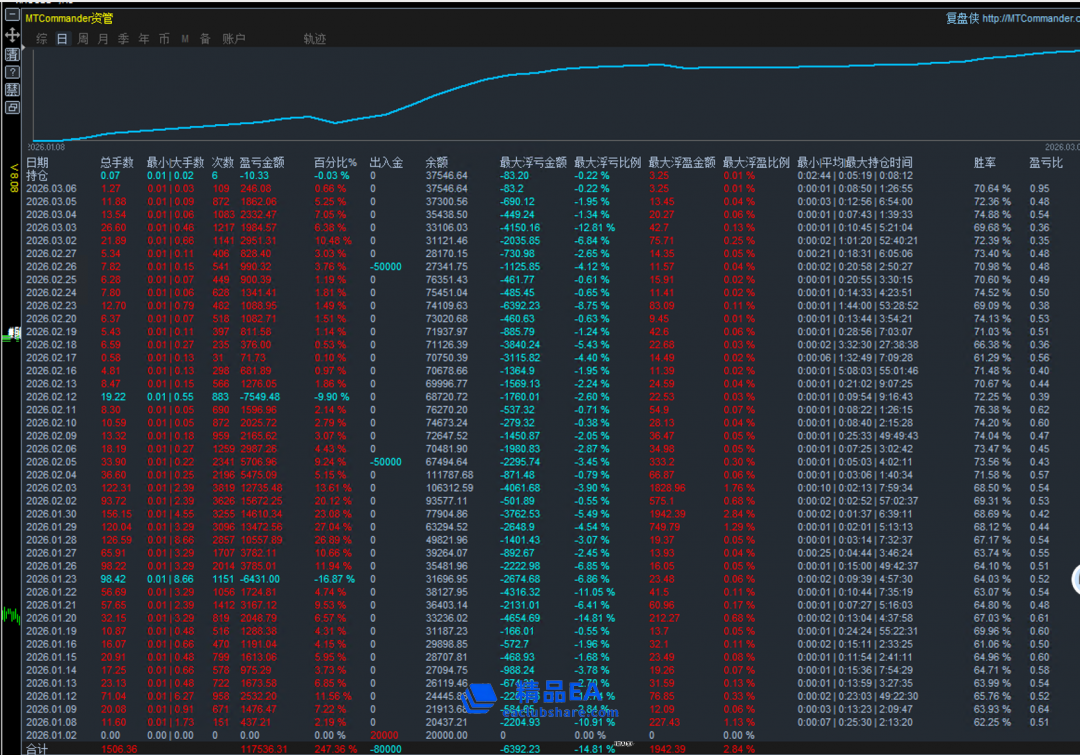Click the overlapping windows icon in sidebar
Screen dimensions: 1080x755
pyautogui.click(x=12, y=107)
